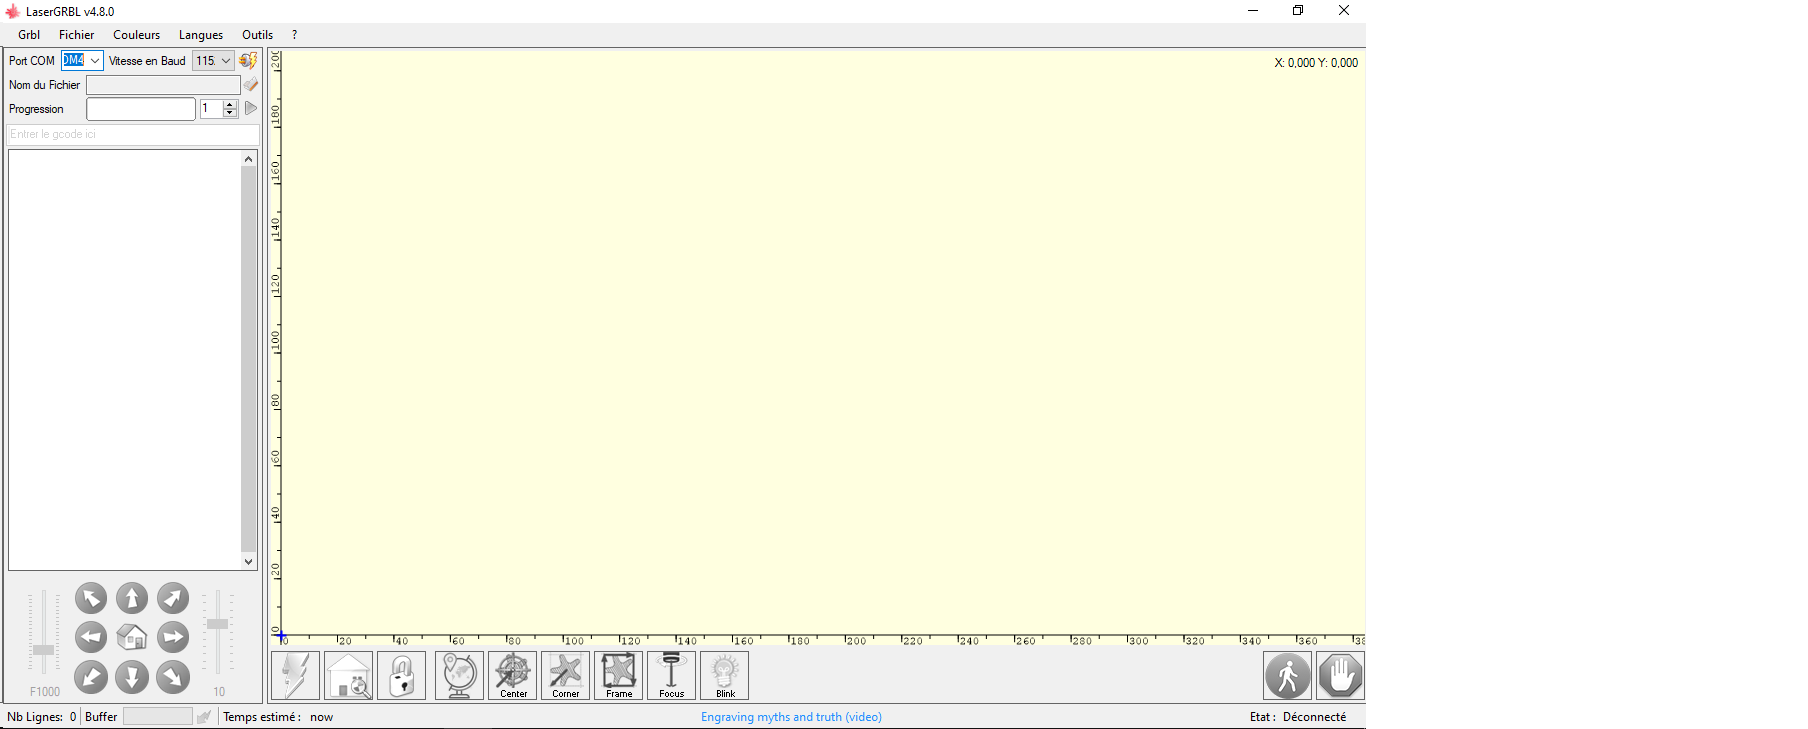Click the Blink lightbulb button
The height and width of the screenshot is (729, 1808).
click(725, 676)
